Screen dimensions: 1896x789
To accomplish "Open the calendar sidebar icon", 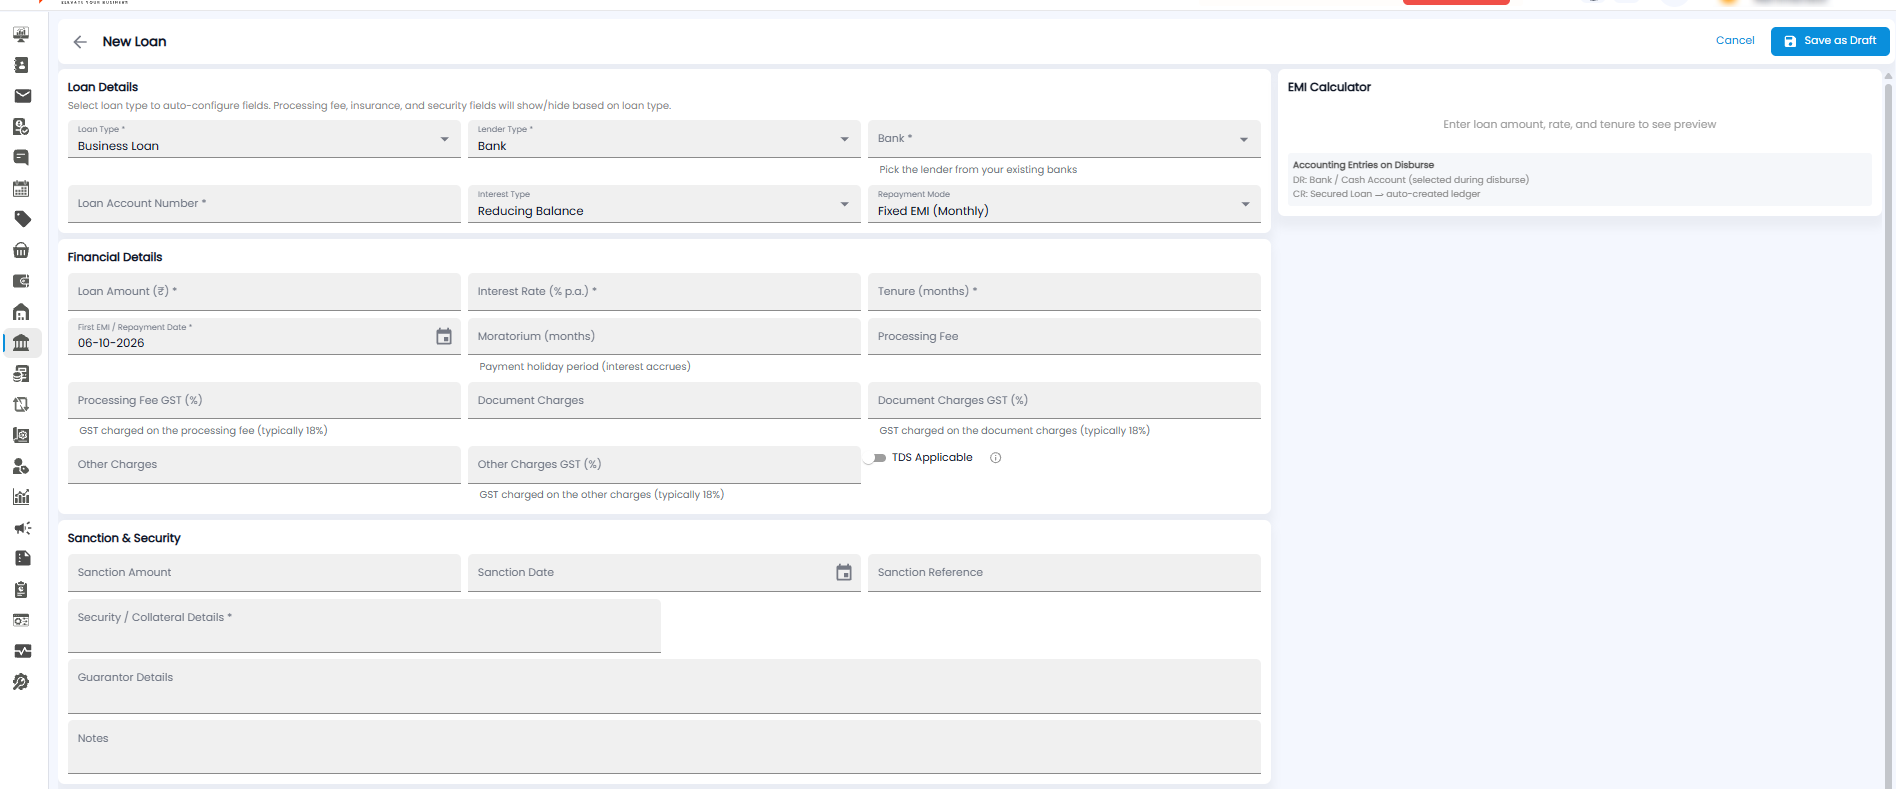I will 21,188.
